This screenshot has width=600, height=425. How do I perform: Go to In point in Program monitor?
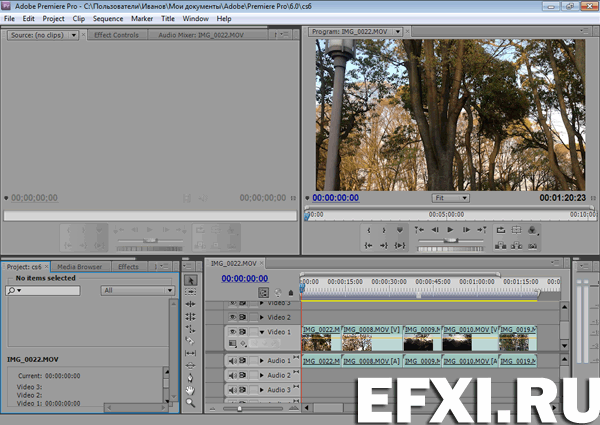[368, 246]
